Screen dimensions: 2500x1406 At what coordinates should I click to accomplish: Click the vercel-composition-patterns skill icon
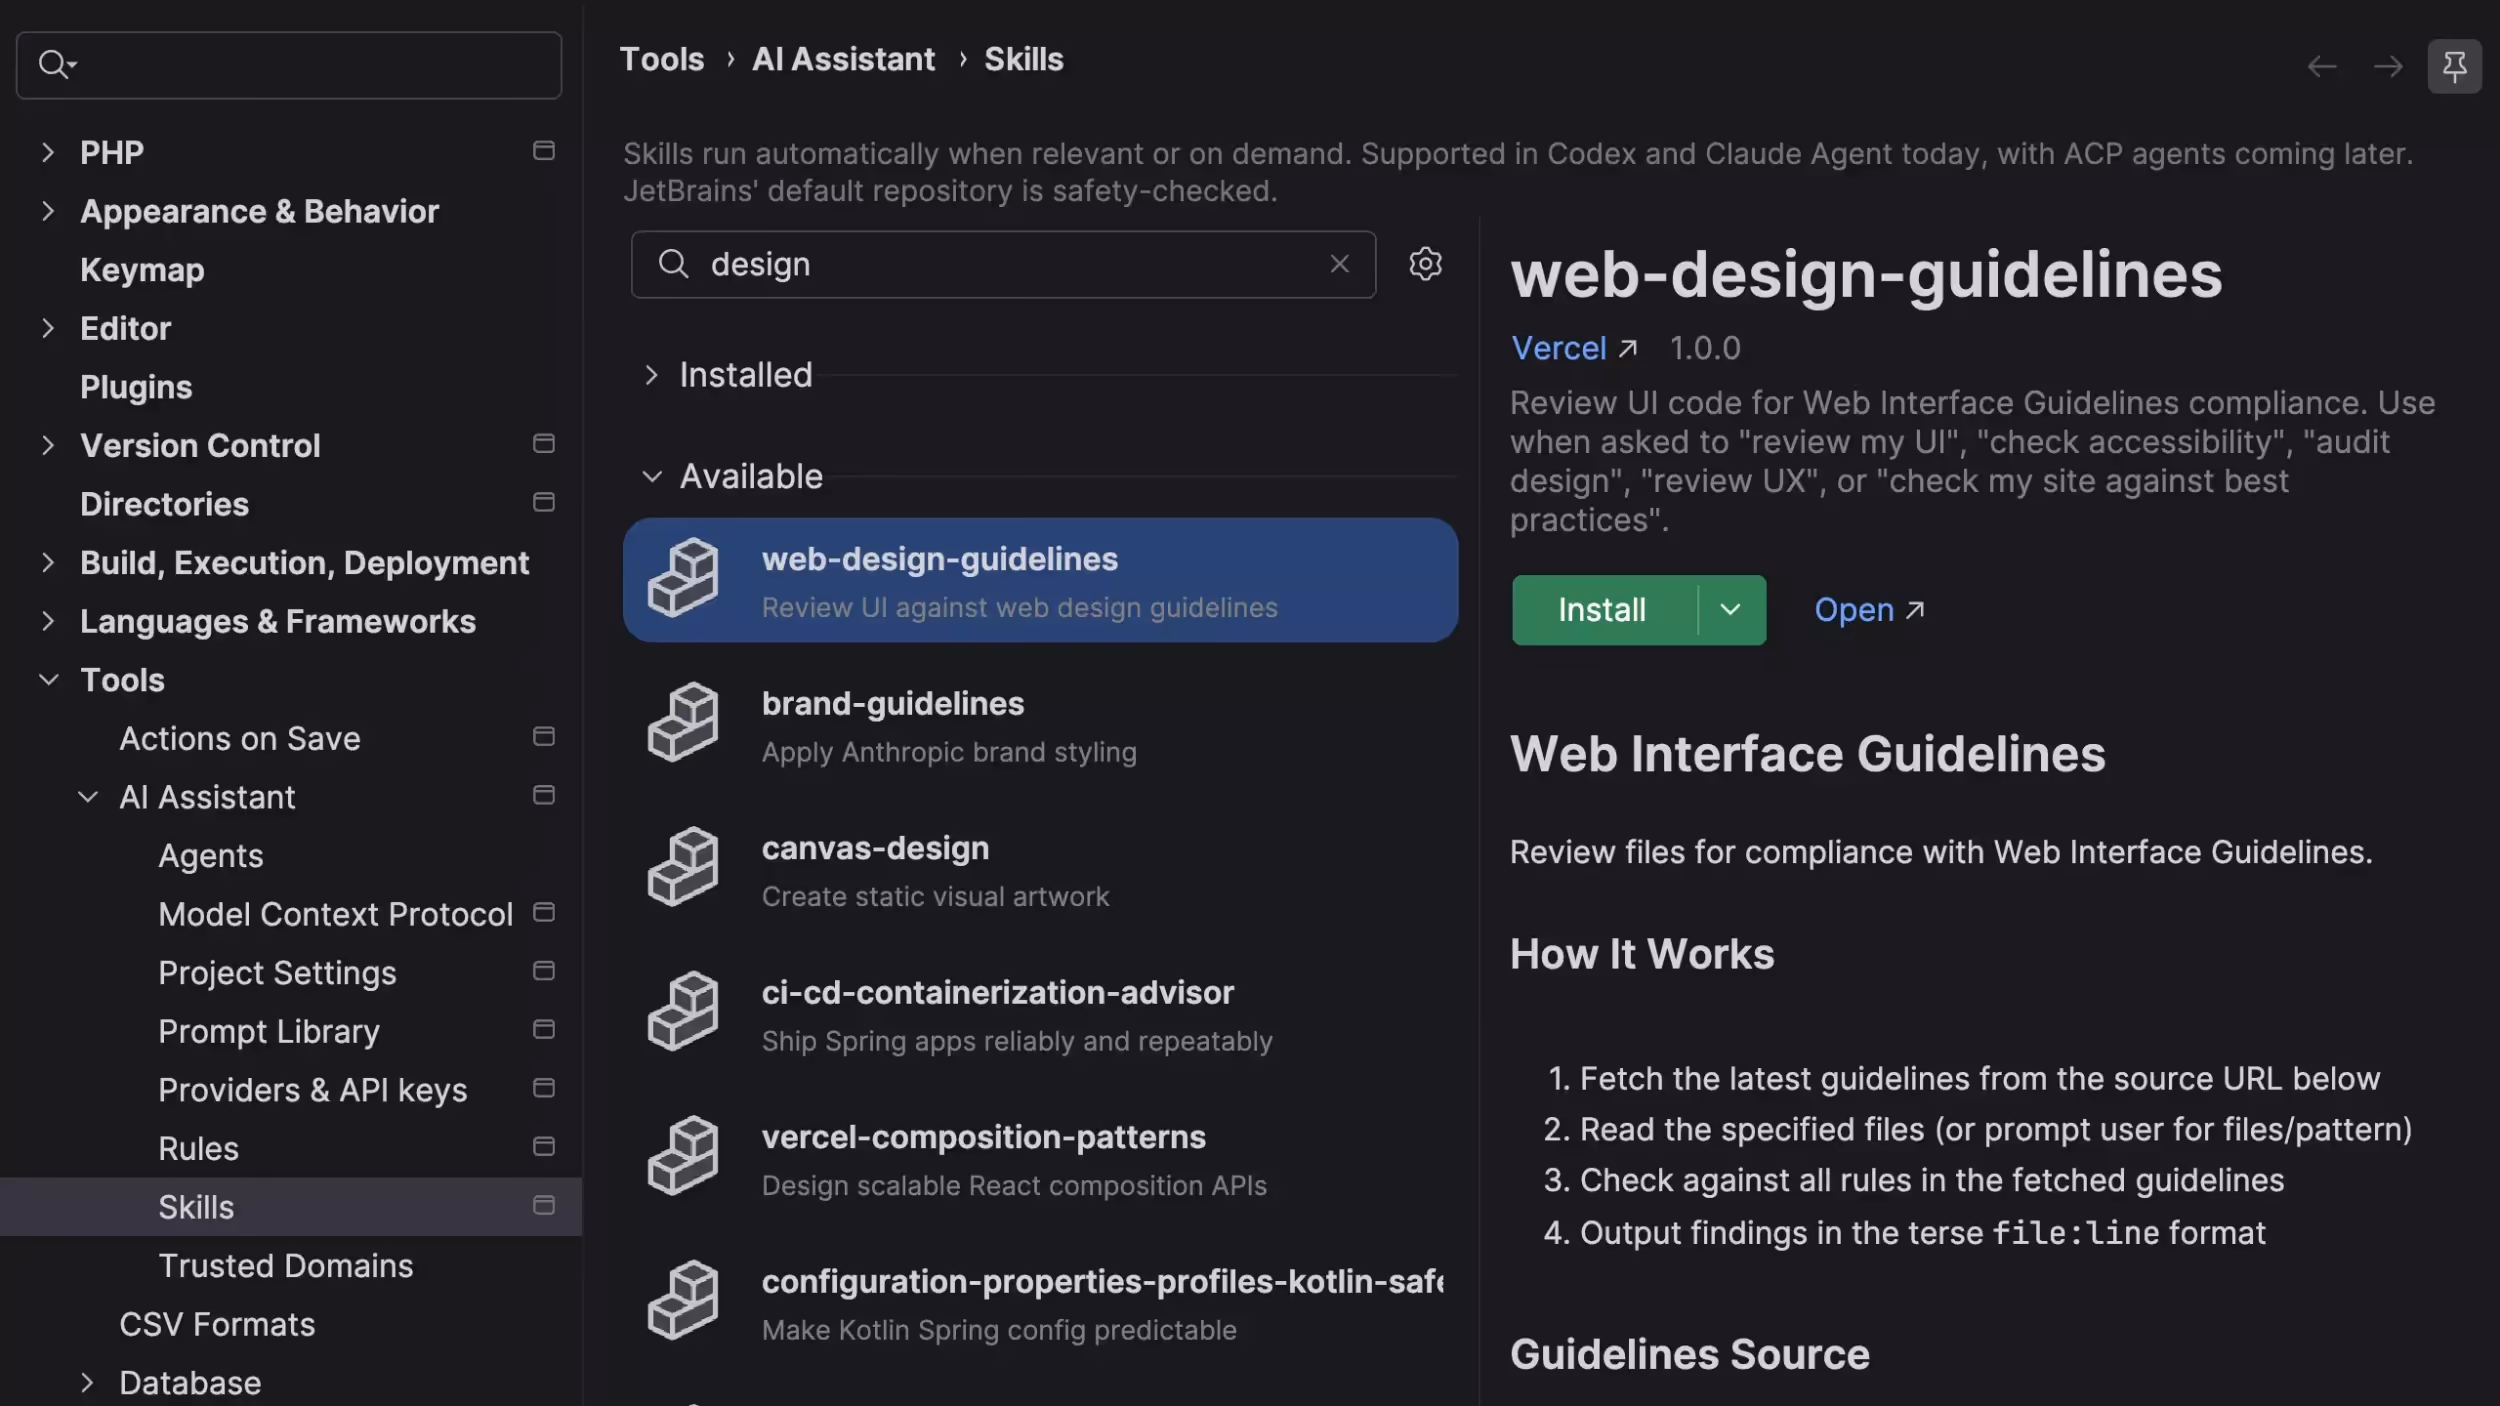(x=683, y=1156)
